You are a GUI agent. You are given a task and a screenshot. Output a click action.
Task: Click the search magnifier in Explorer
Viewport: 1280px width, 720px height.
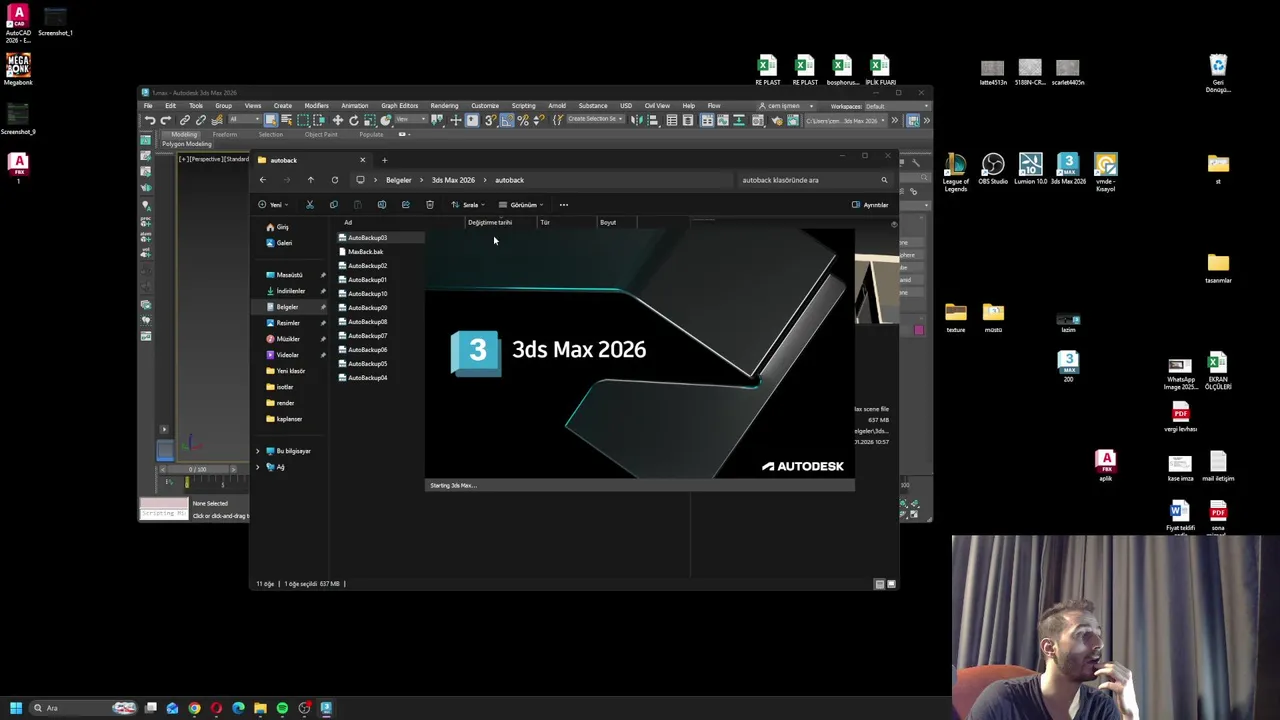click(x=884, y=180)
